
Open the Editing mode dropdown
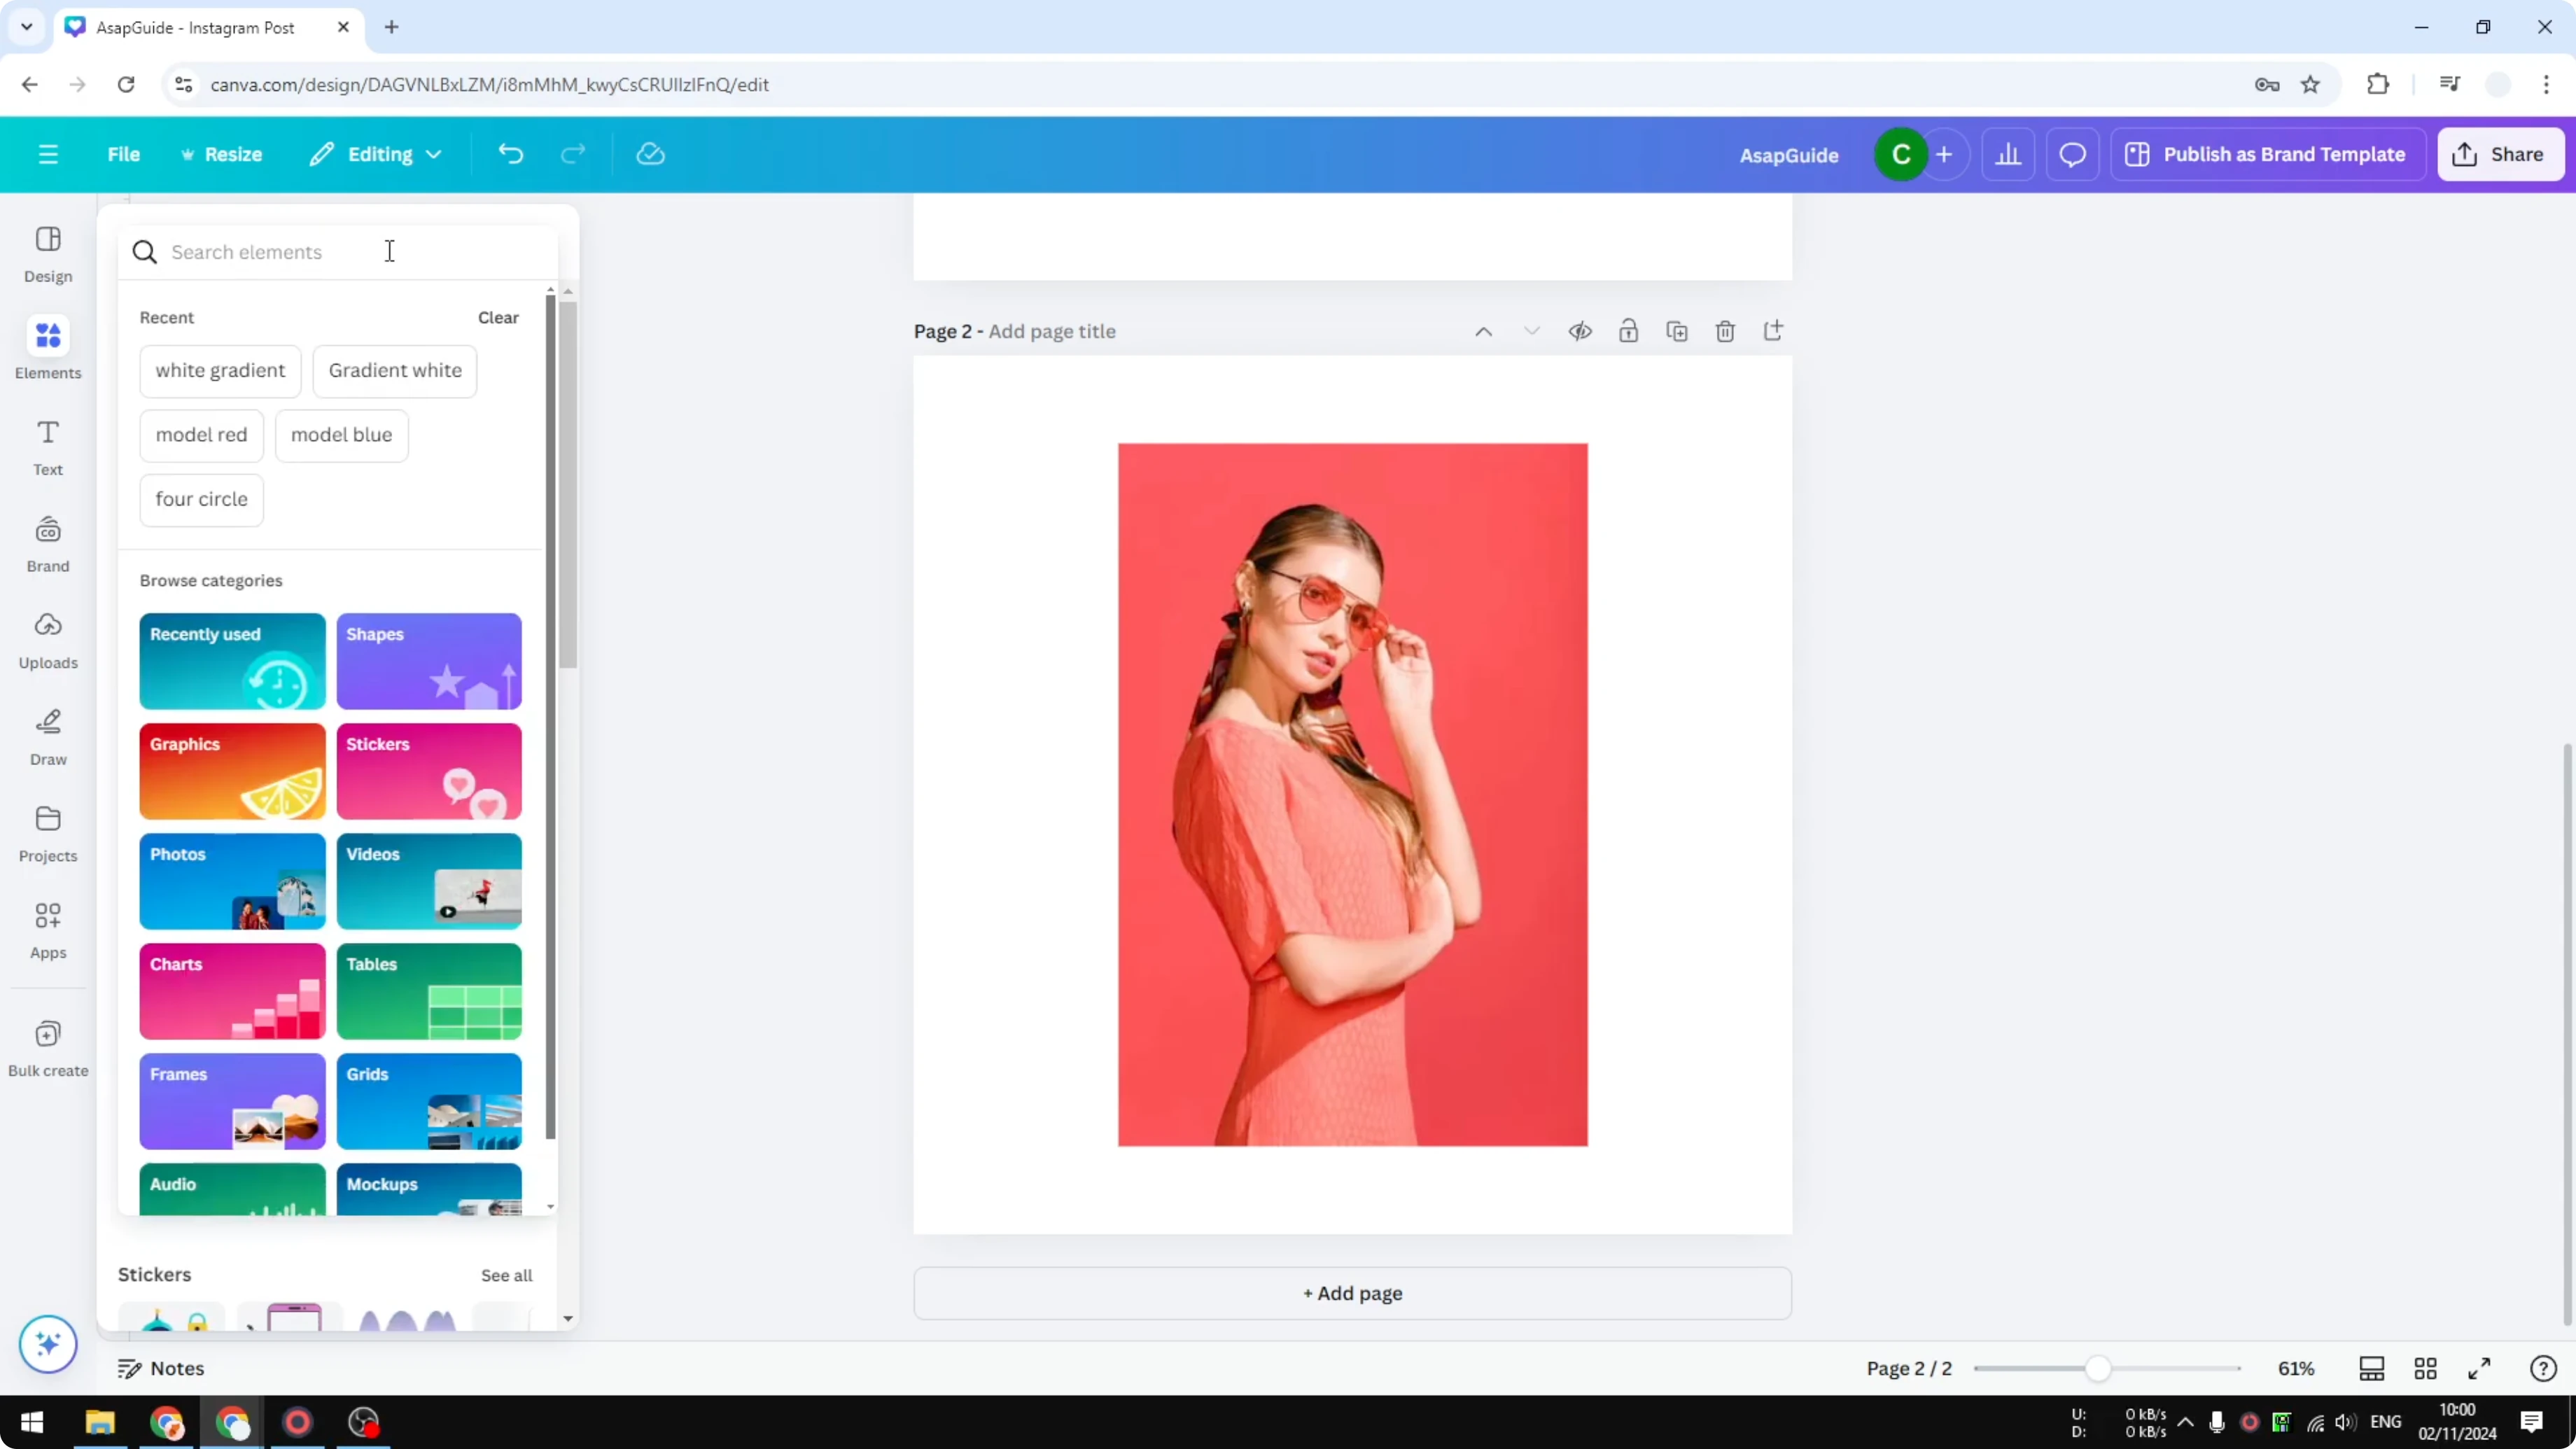click(x=376, y=154)
